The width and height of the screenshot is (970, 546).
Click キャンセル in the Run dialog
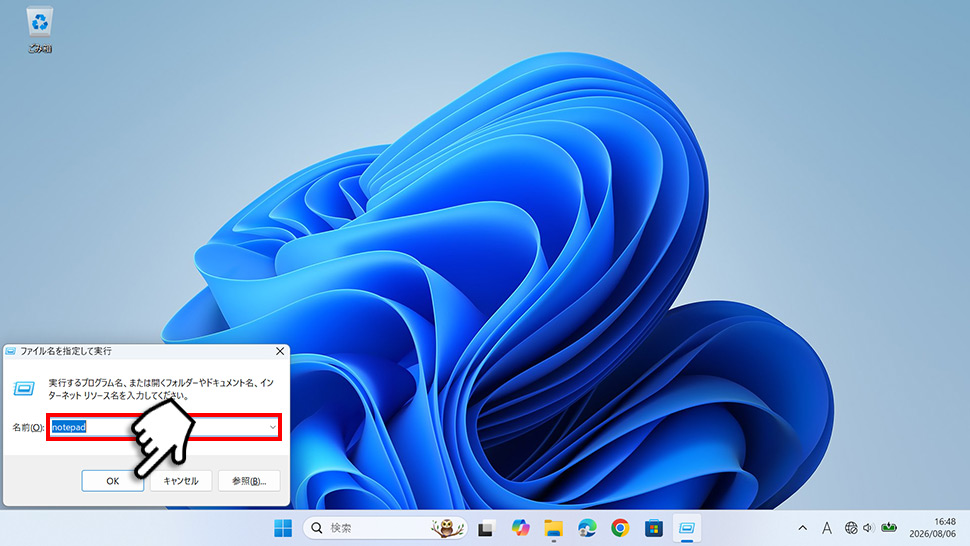pos(181,481)
